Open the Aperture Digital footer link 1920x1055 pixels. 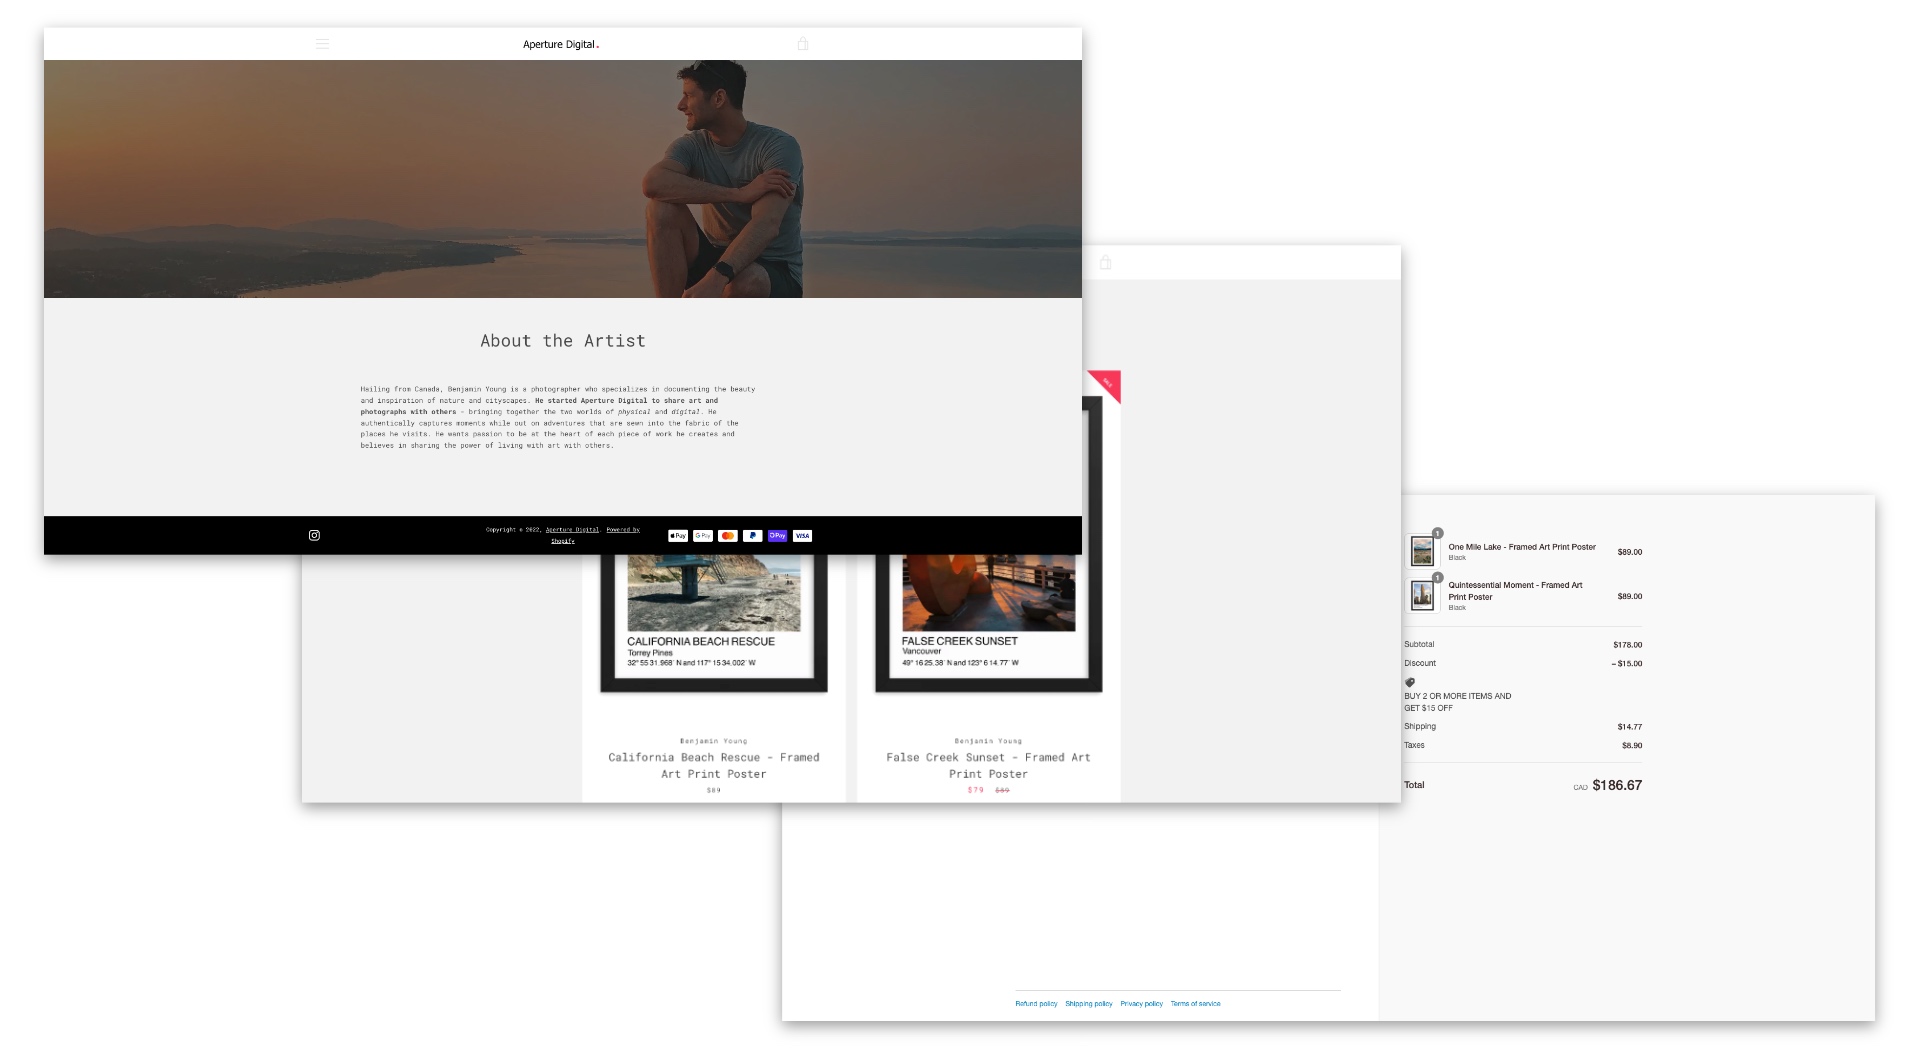pyautogui.click(x=572, y=530)
